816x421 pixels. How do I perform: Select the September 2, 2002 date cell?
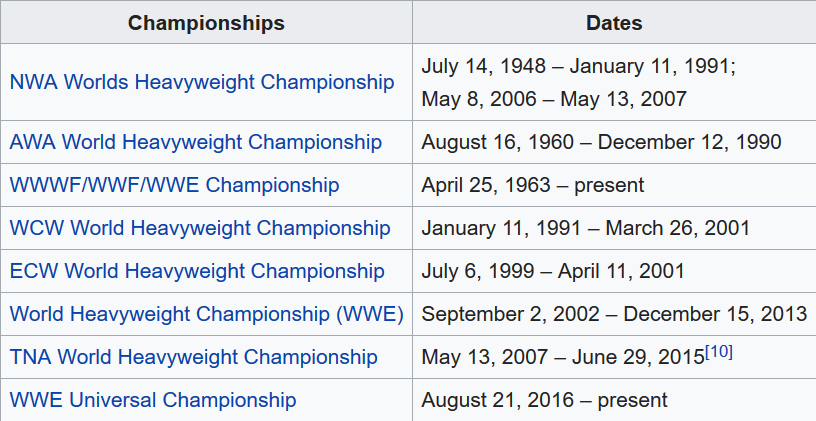pos(613,314)
